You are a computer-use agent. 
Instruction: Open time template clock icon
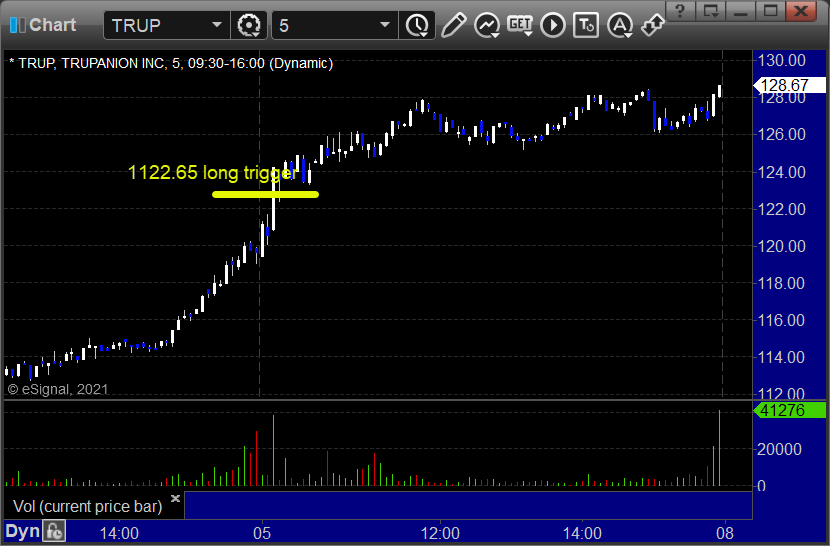[418, 25]
